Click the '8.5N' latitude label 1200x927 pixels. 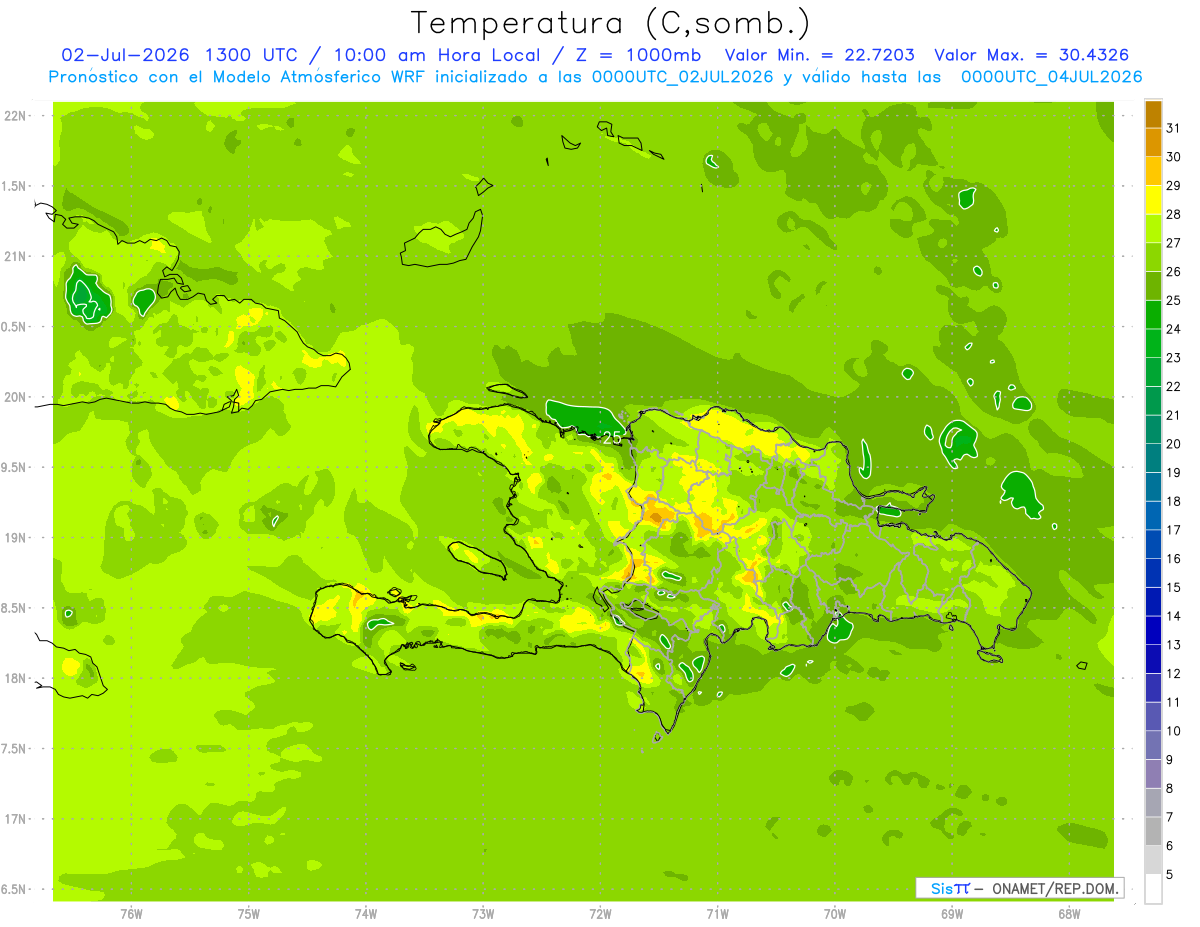15,608
